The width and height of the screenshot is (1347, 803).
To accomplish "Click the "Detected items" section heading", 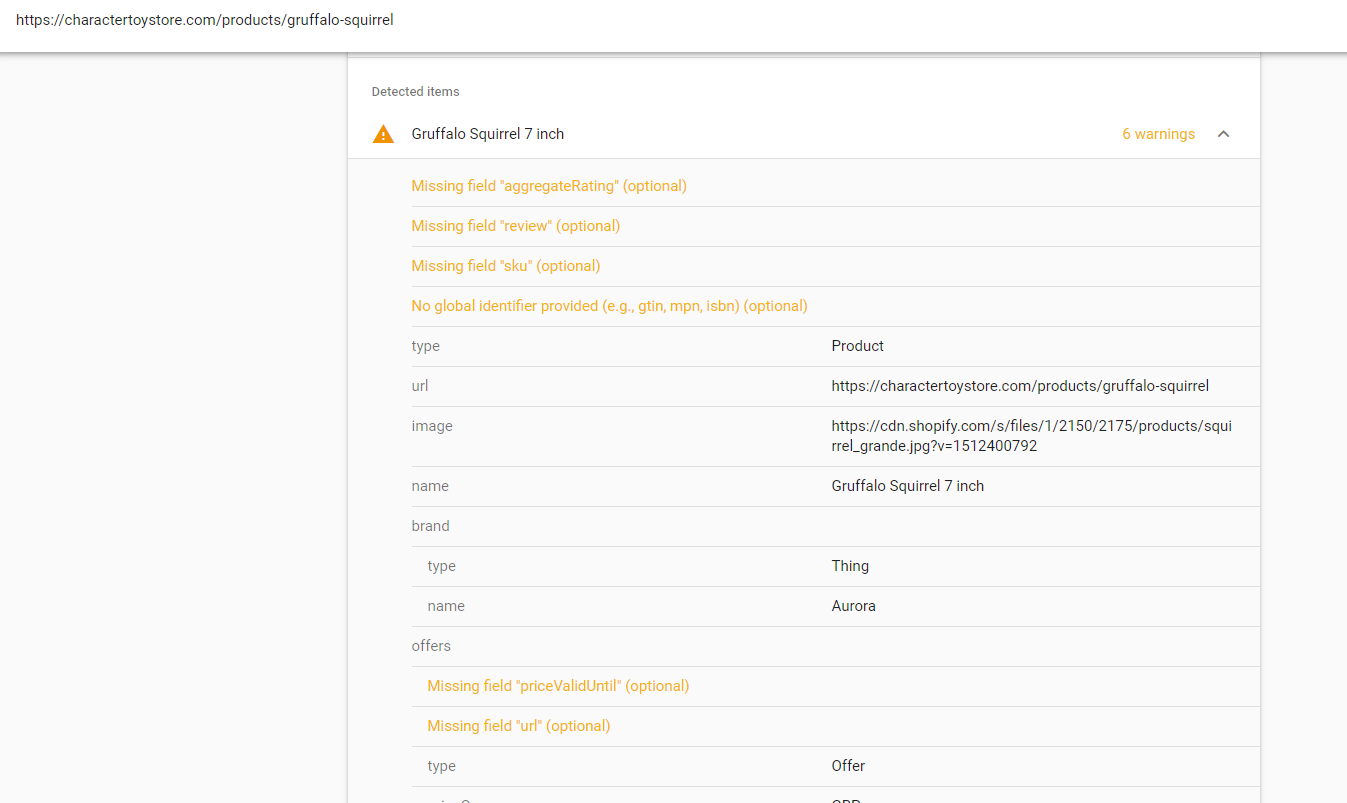I will (415, 92).
